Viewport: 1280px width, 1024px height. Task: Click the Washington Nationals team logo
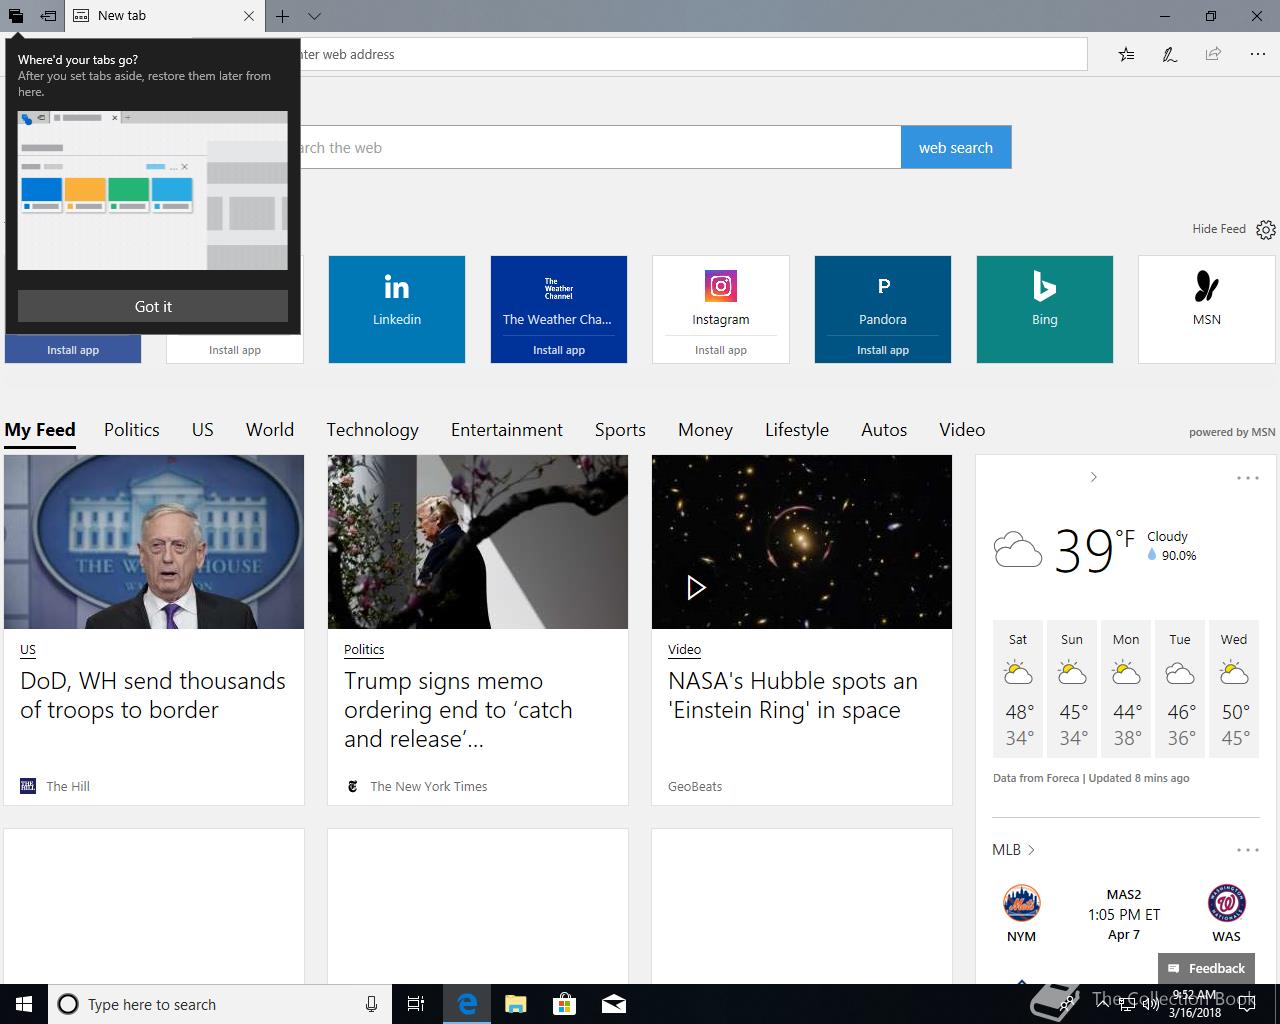click(1226, 904)
